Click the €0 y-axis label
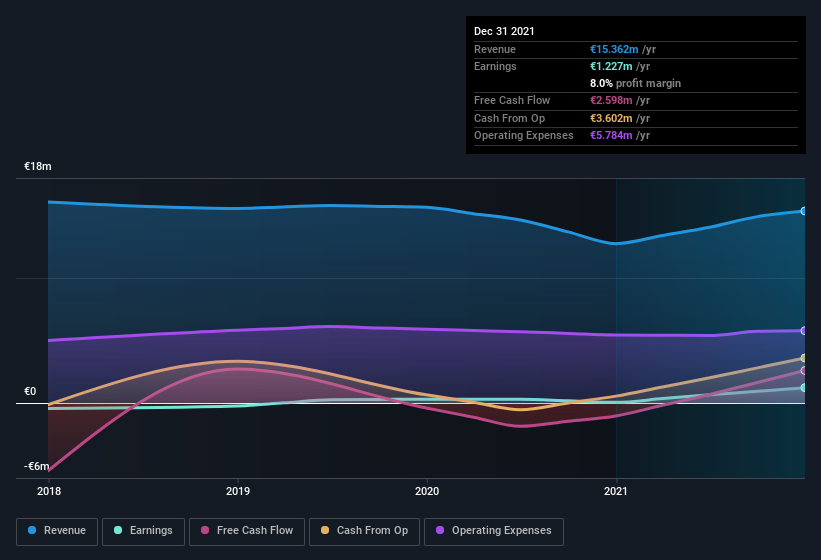821x560 pixels. pos(30,391)
